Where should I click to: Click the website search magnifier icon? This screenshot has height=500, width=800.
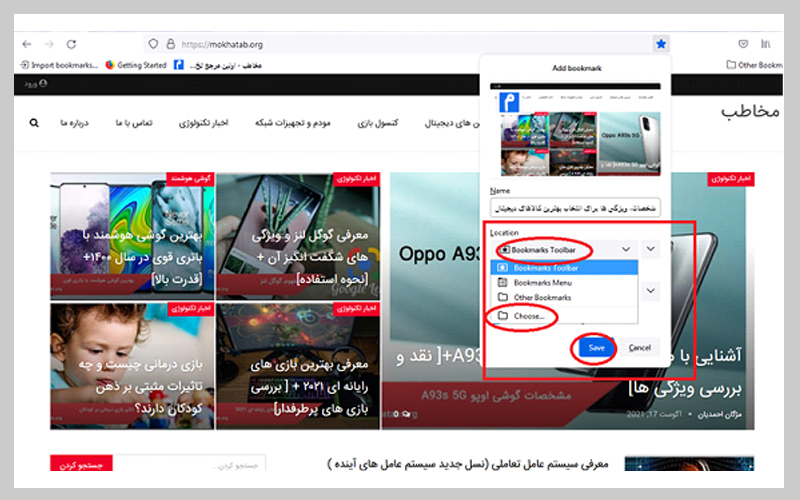click(x=34, y=123)
